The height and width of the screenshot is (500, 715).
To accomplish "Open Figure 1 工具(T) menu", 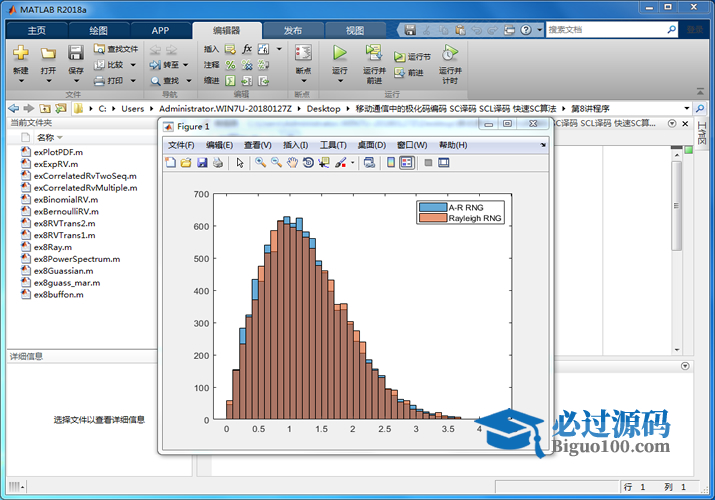I will point(333,145).
